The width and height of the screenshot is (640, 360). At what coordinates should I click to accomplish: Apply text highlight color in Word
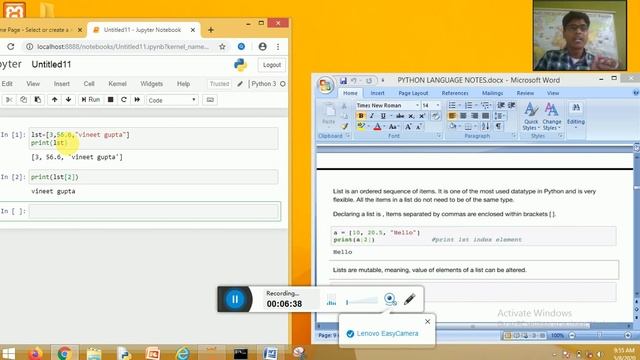[360, 127]
